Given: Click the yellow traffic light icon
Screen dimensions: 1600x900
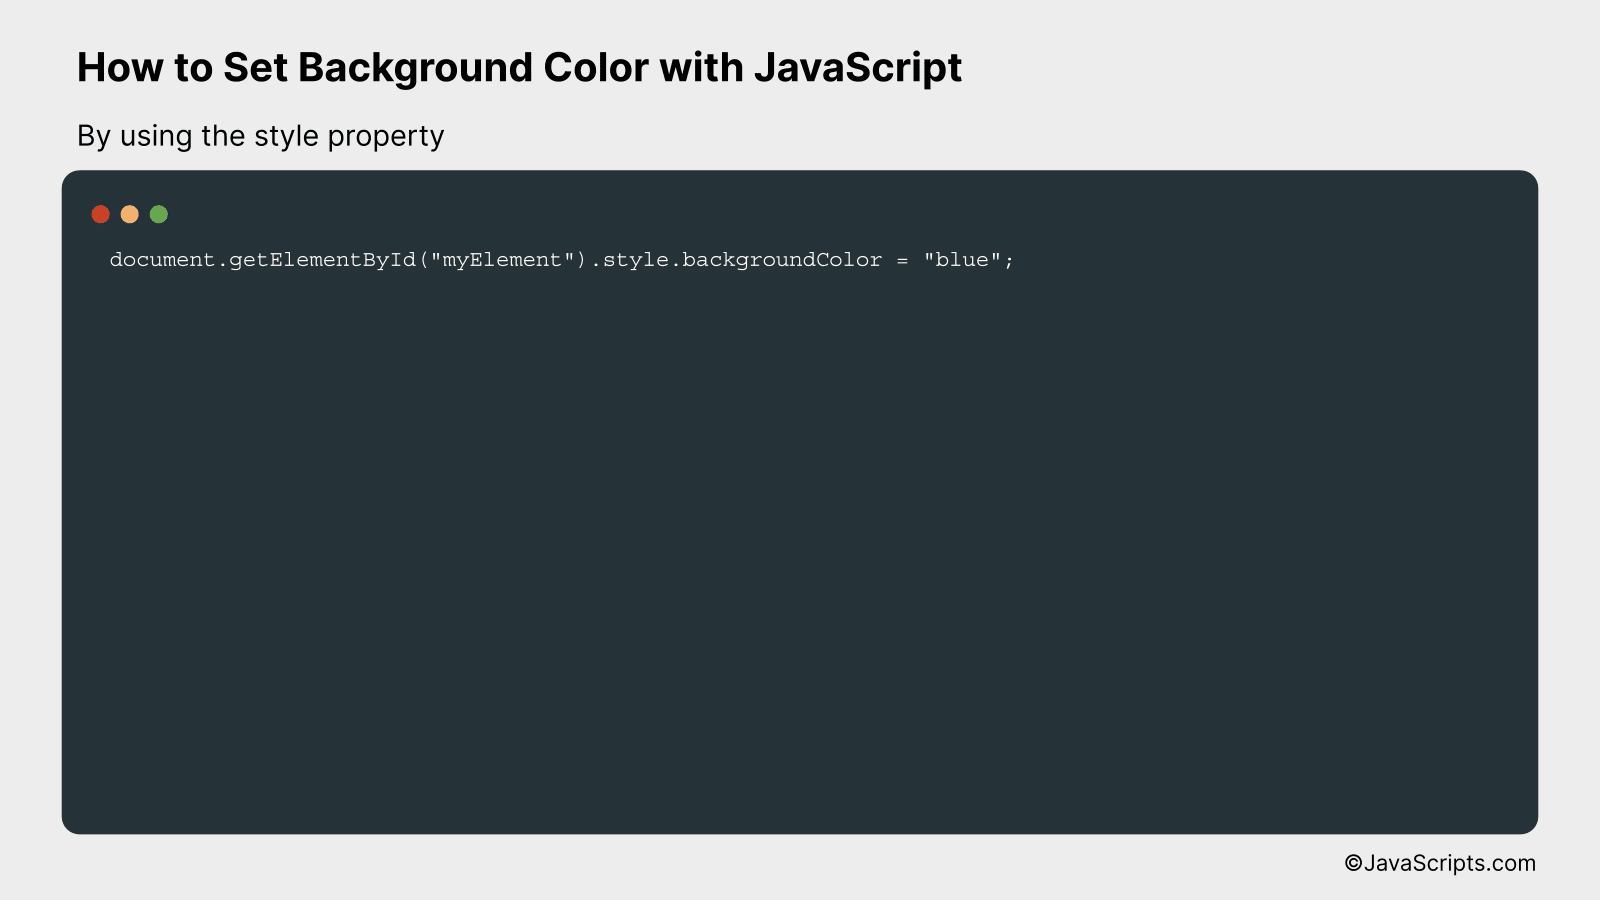Looking at the screenshot, I should (x=129, y=213).
